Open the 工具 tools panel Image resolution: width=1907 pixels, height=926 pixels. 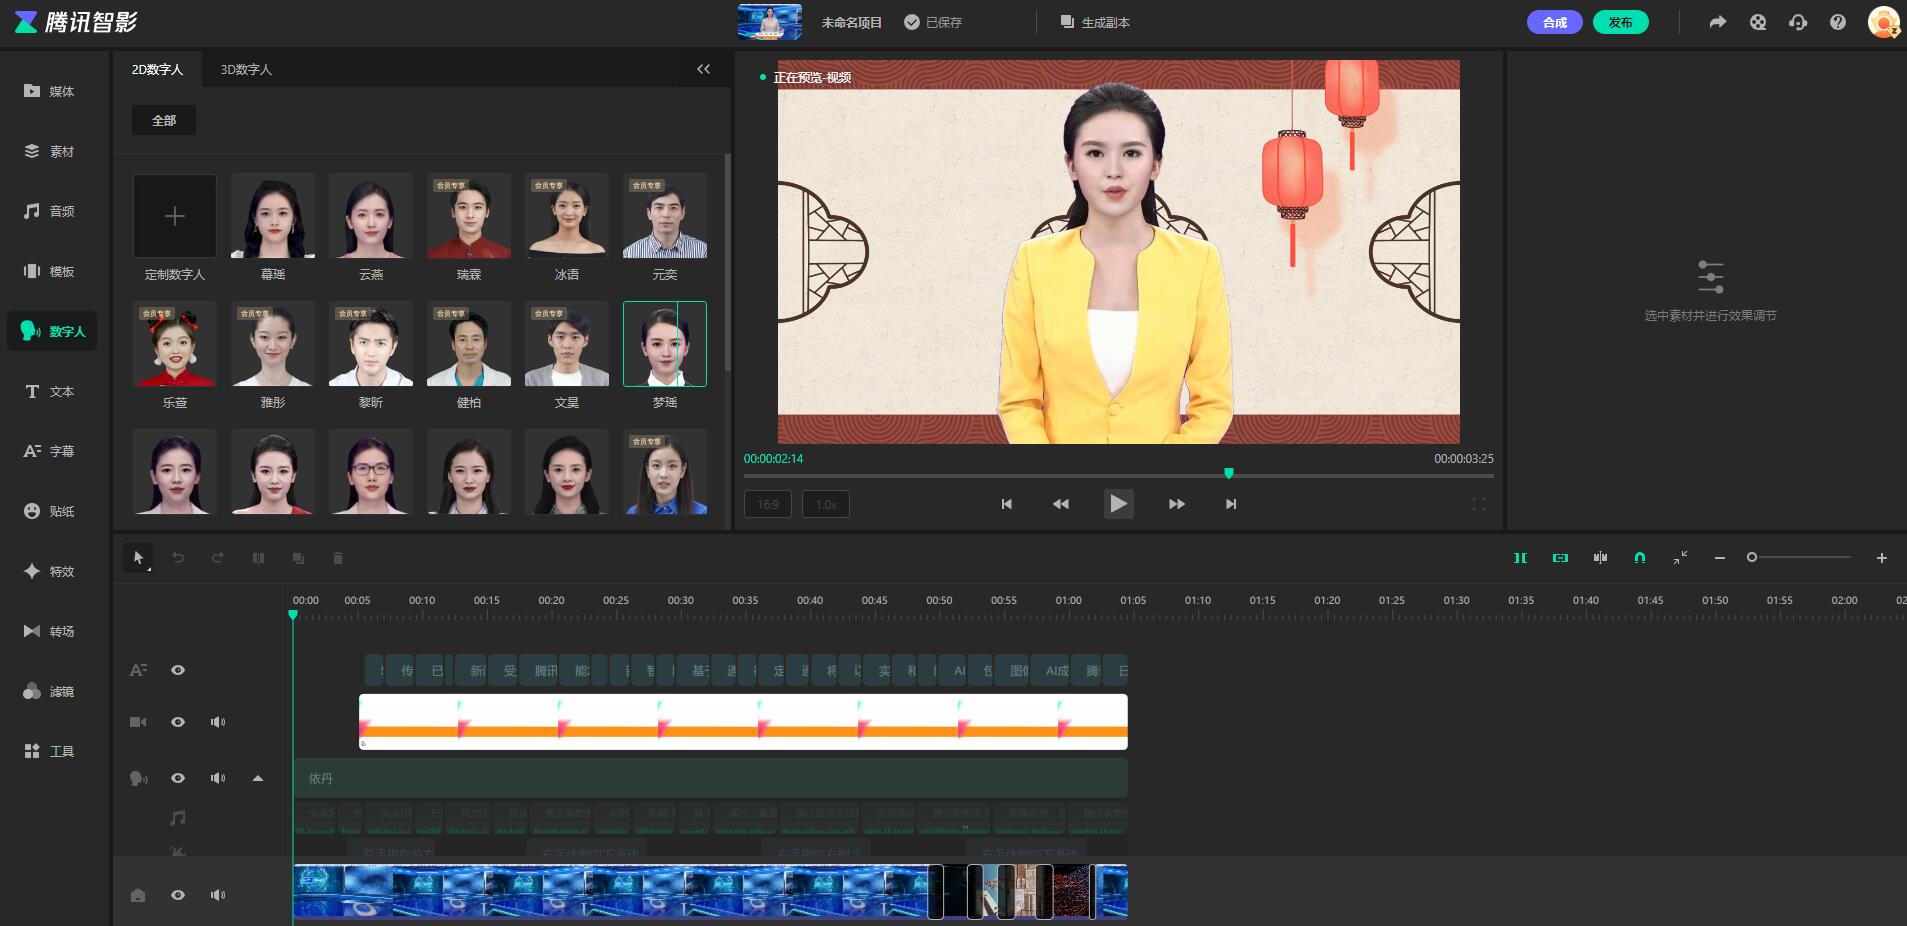pos(50,751)
